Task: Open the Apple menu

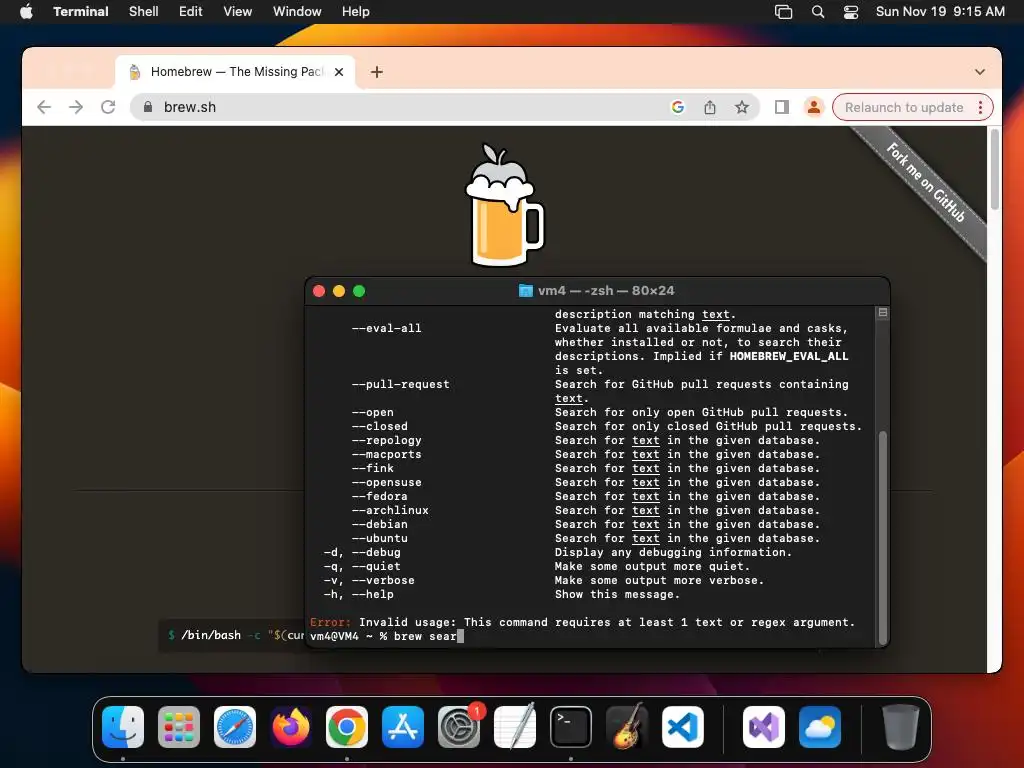Action: tap(26, 12)
